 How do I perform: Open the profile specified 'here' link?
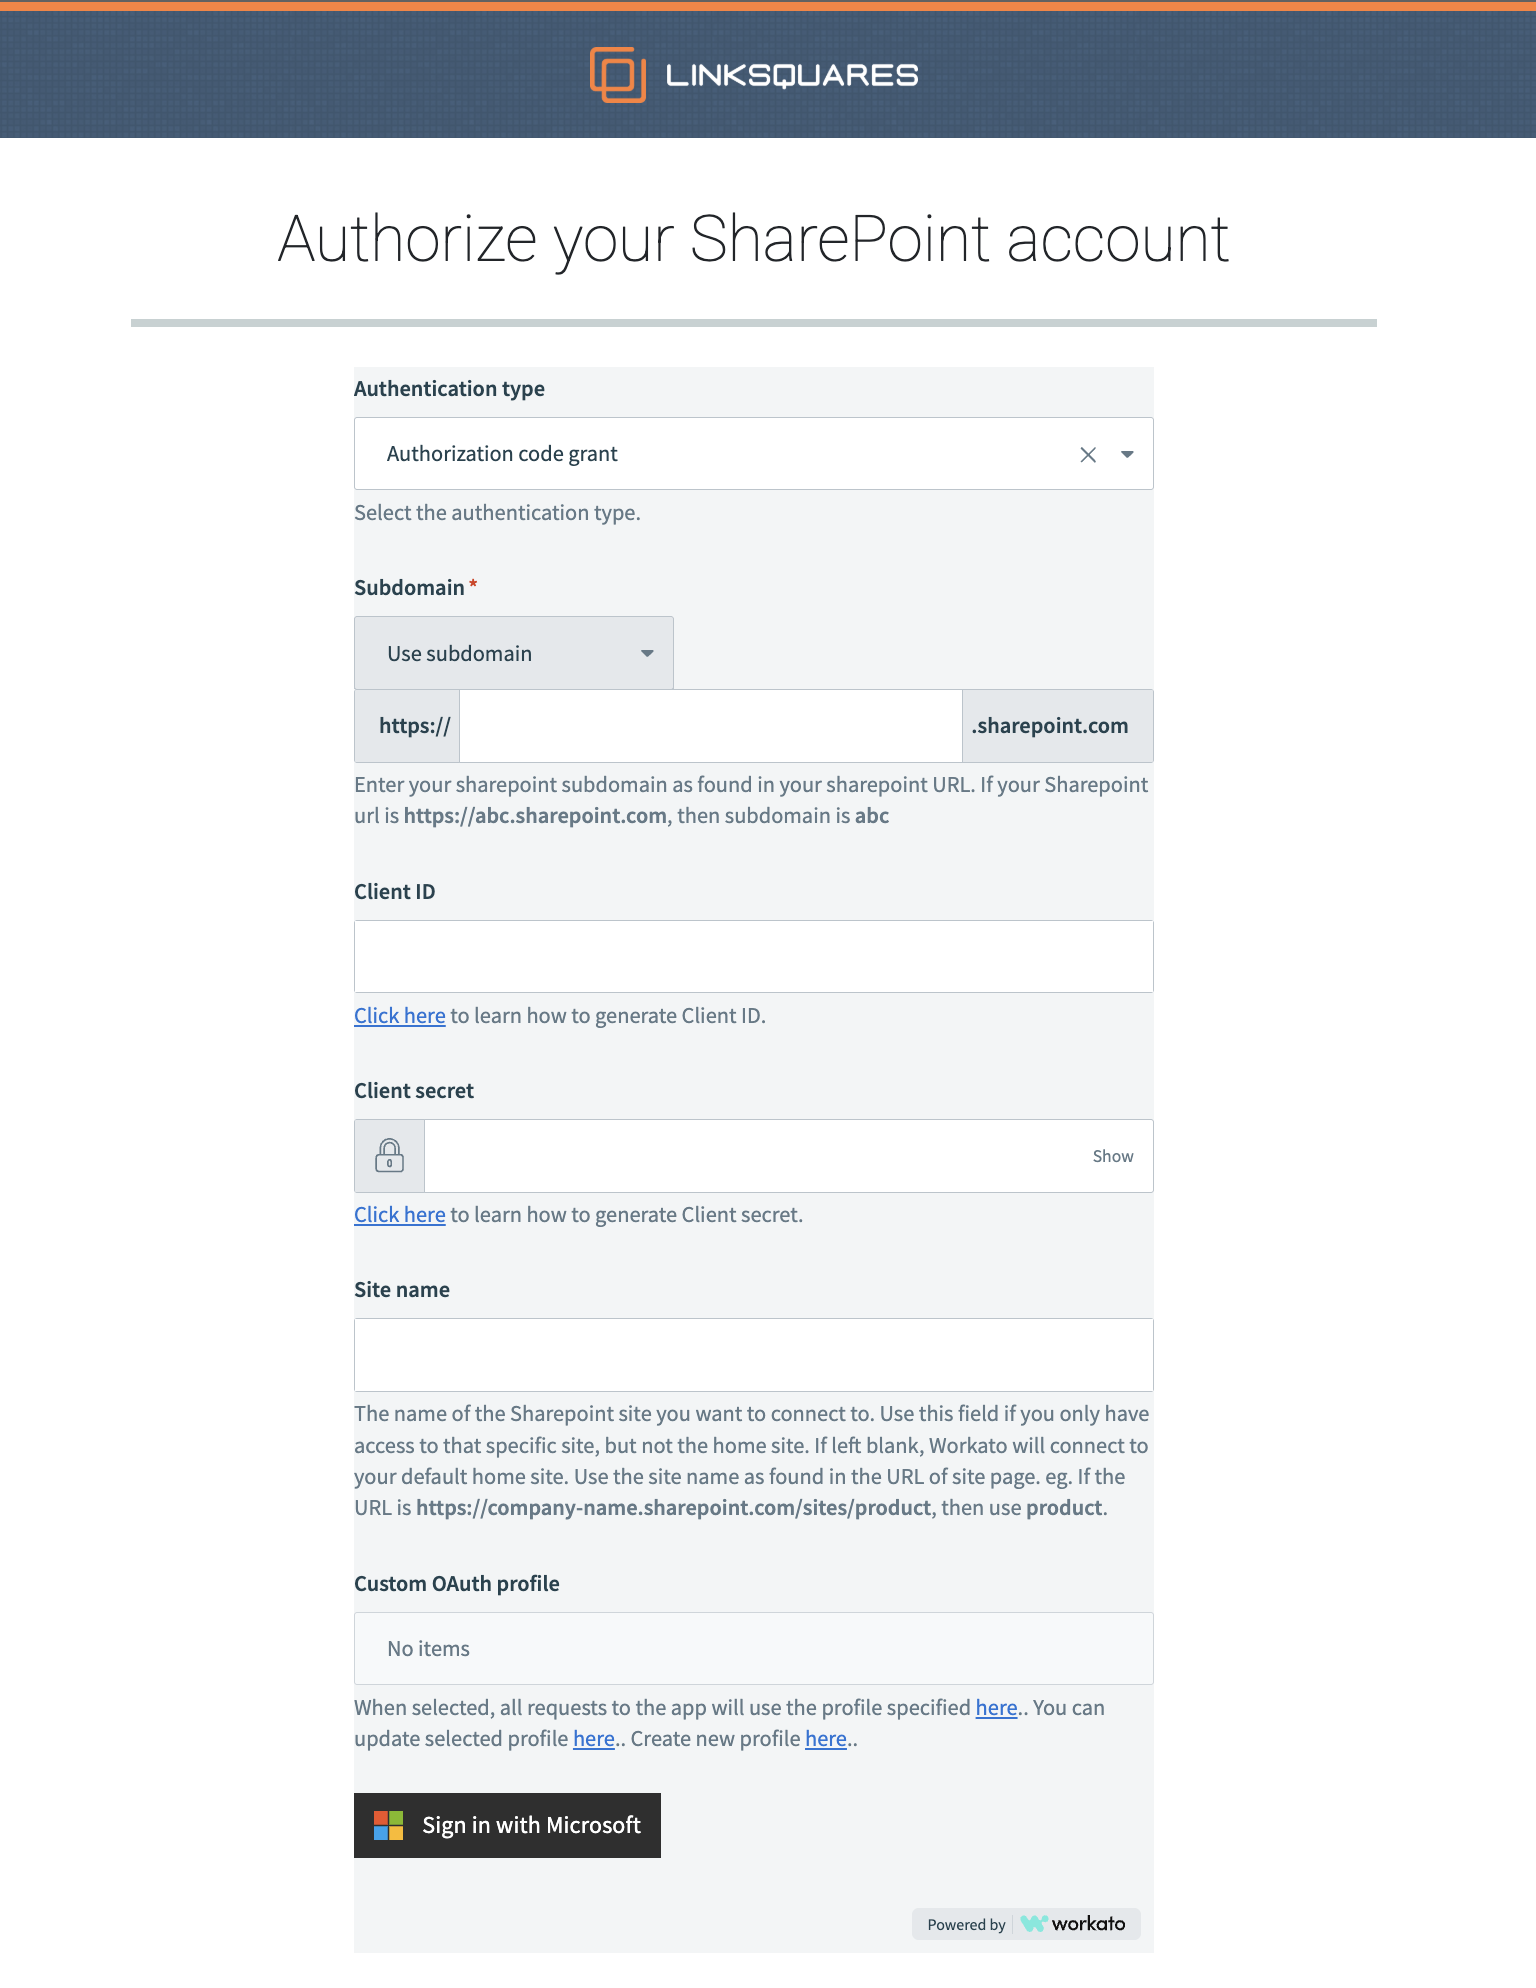[996, 1708]
